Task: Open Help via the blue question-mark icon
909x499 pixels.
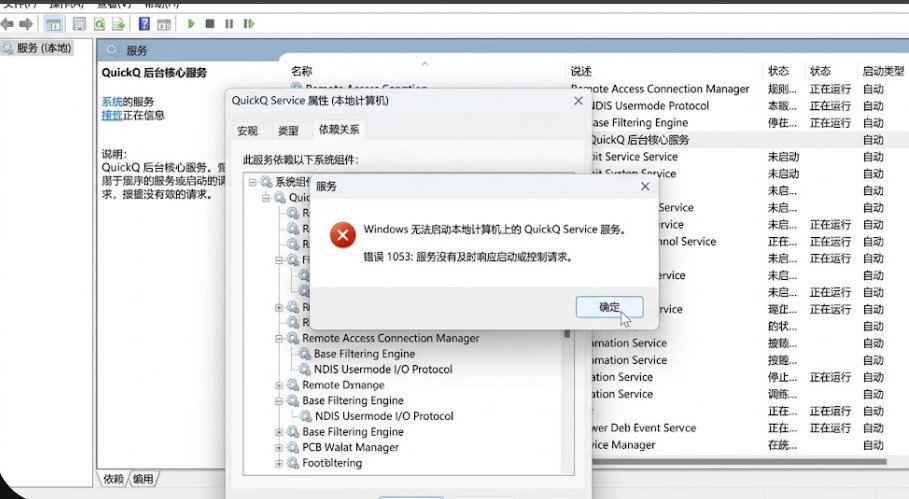Action: click(x=144, y=24)
